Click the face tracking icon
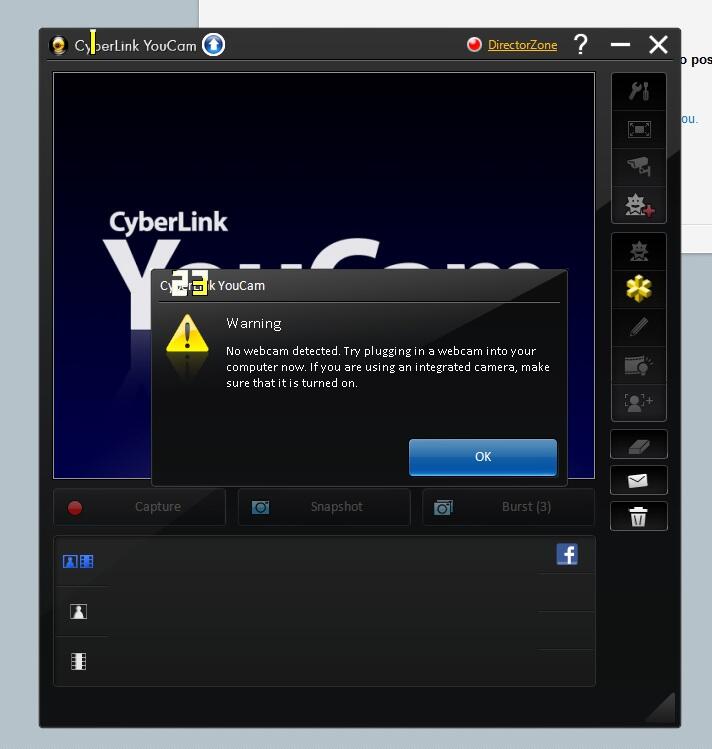This screenshot has width=712, height=749. [639, 403]
